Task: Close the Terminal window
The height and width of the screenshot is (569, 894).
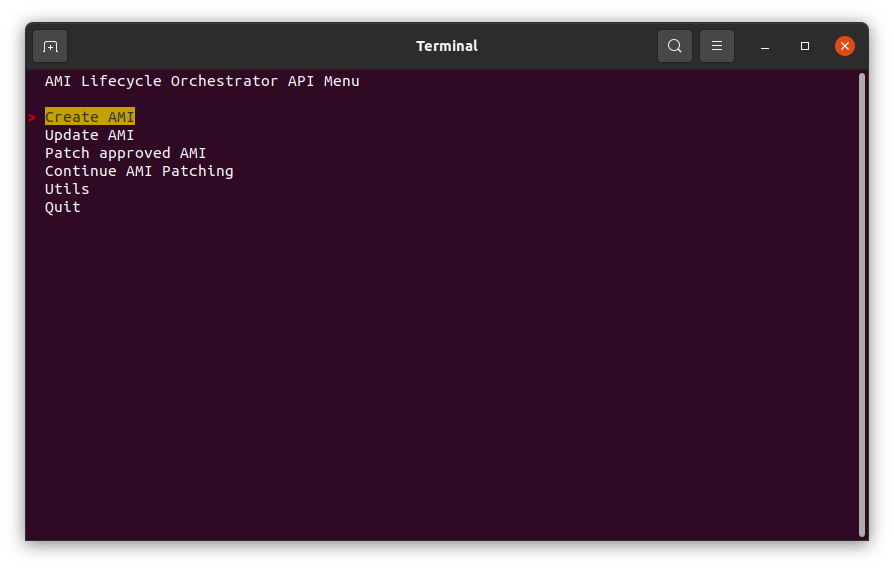Action: (844, 46)
